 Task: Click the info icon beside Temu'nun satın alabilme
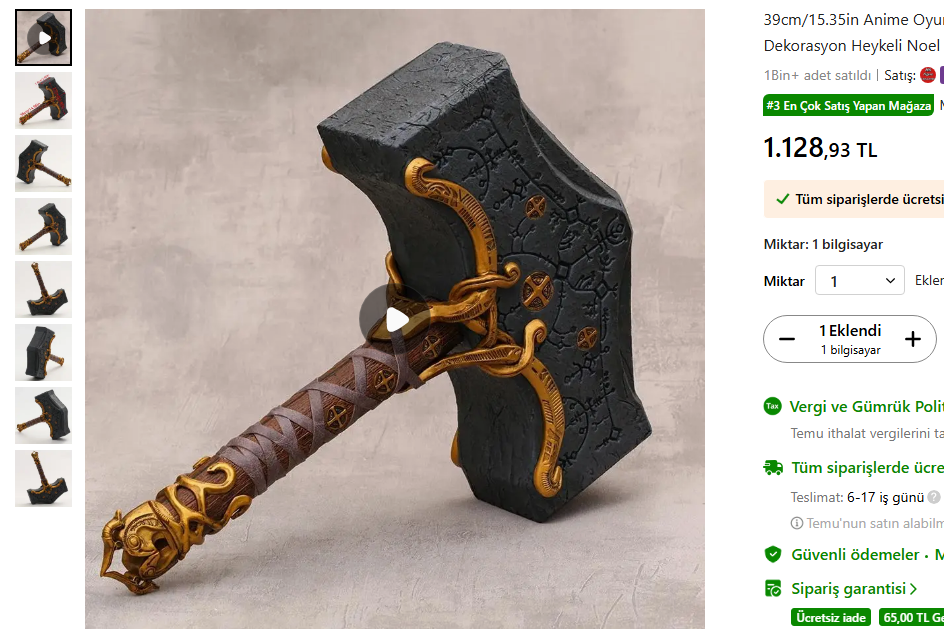[x=796, y=523]
